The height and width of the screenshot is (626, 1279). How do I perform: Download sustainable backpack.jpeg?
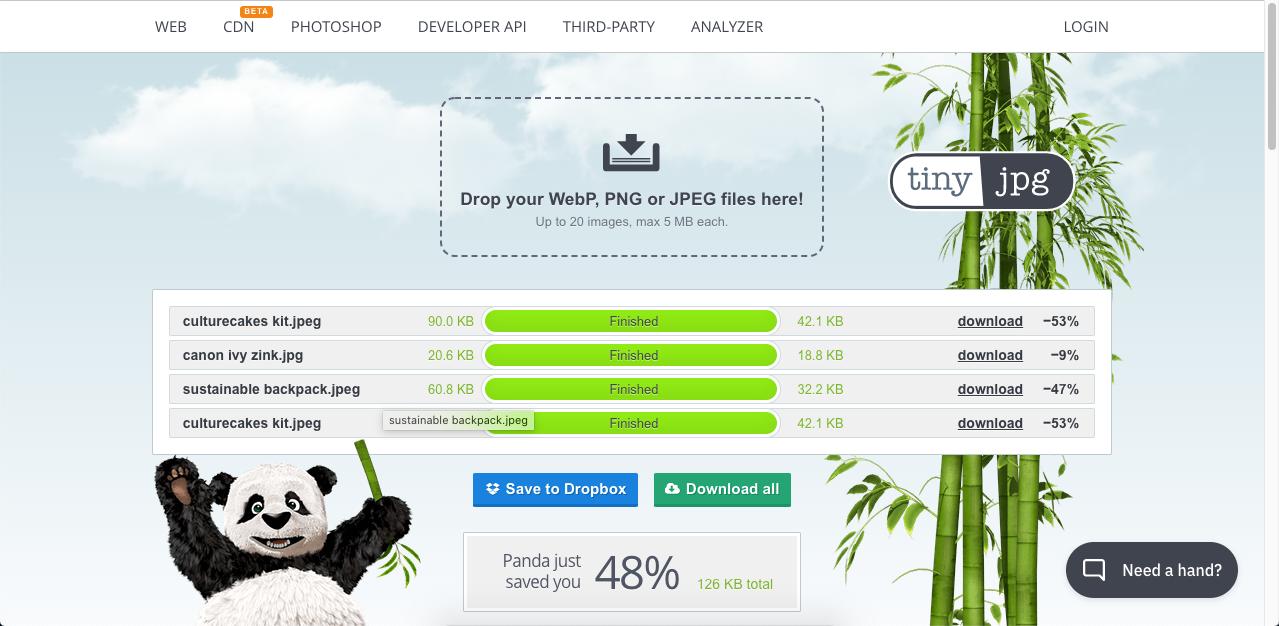point(990,389)
